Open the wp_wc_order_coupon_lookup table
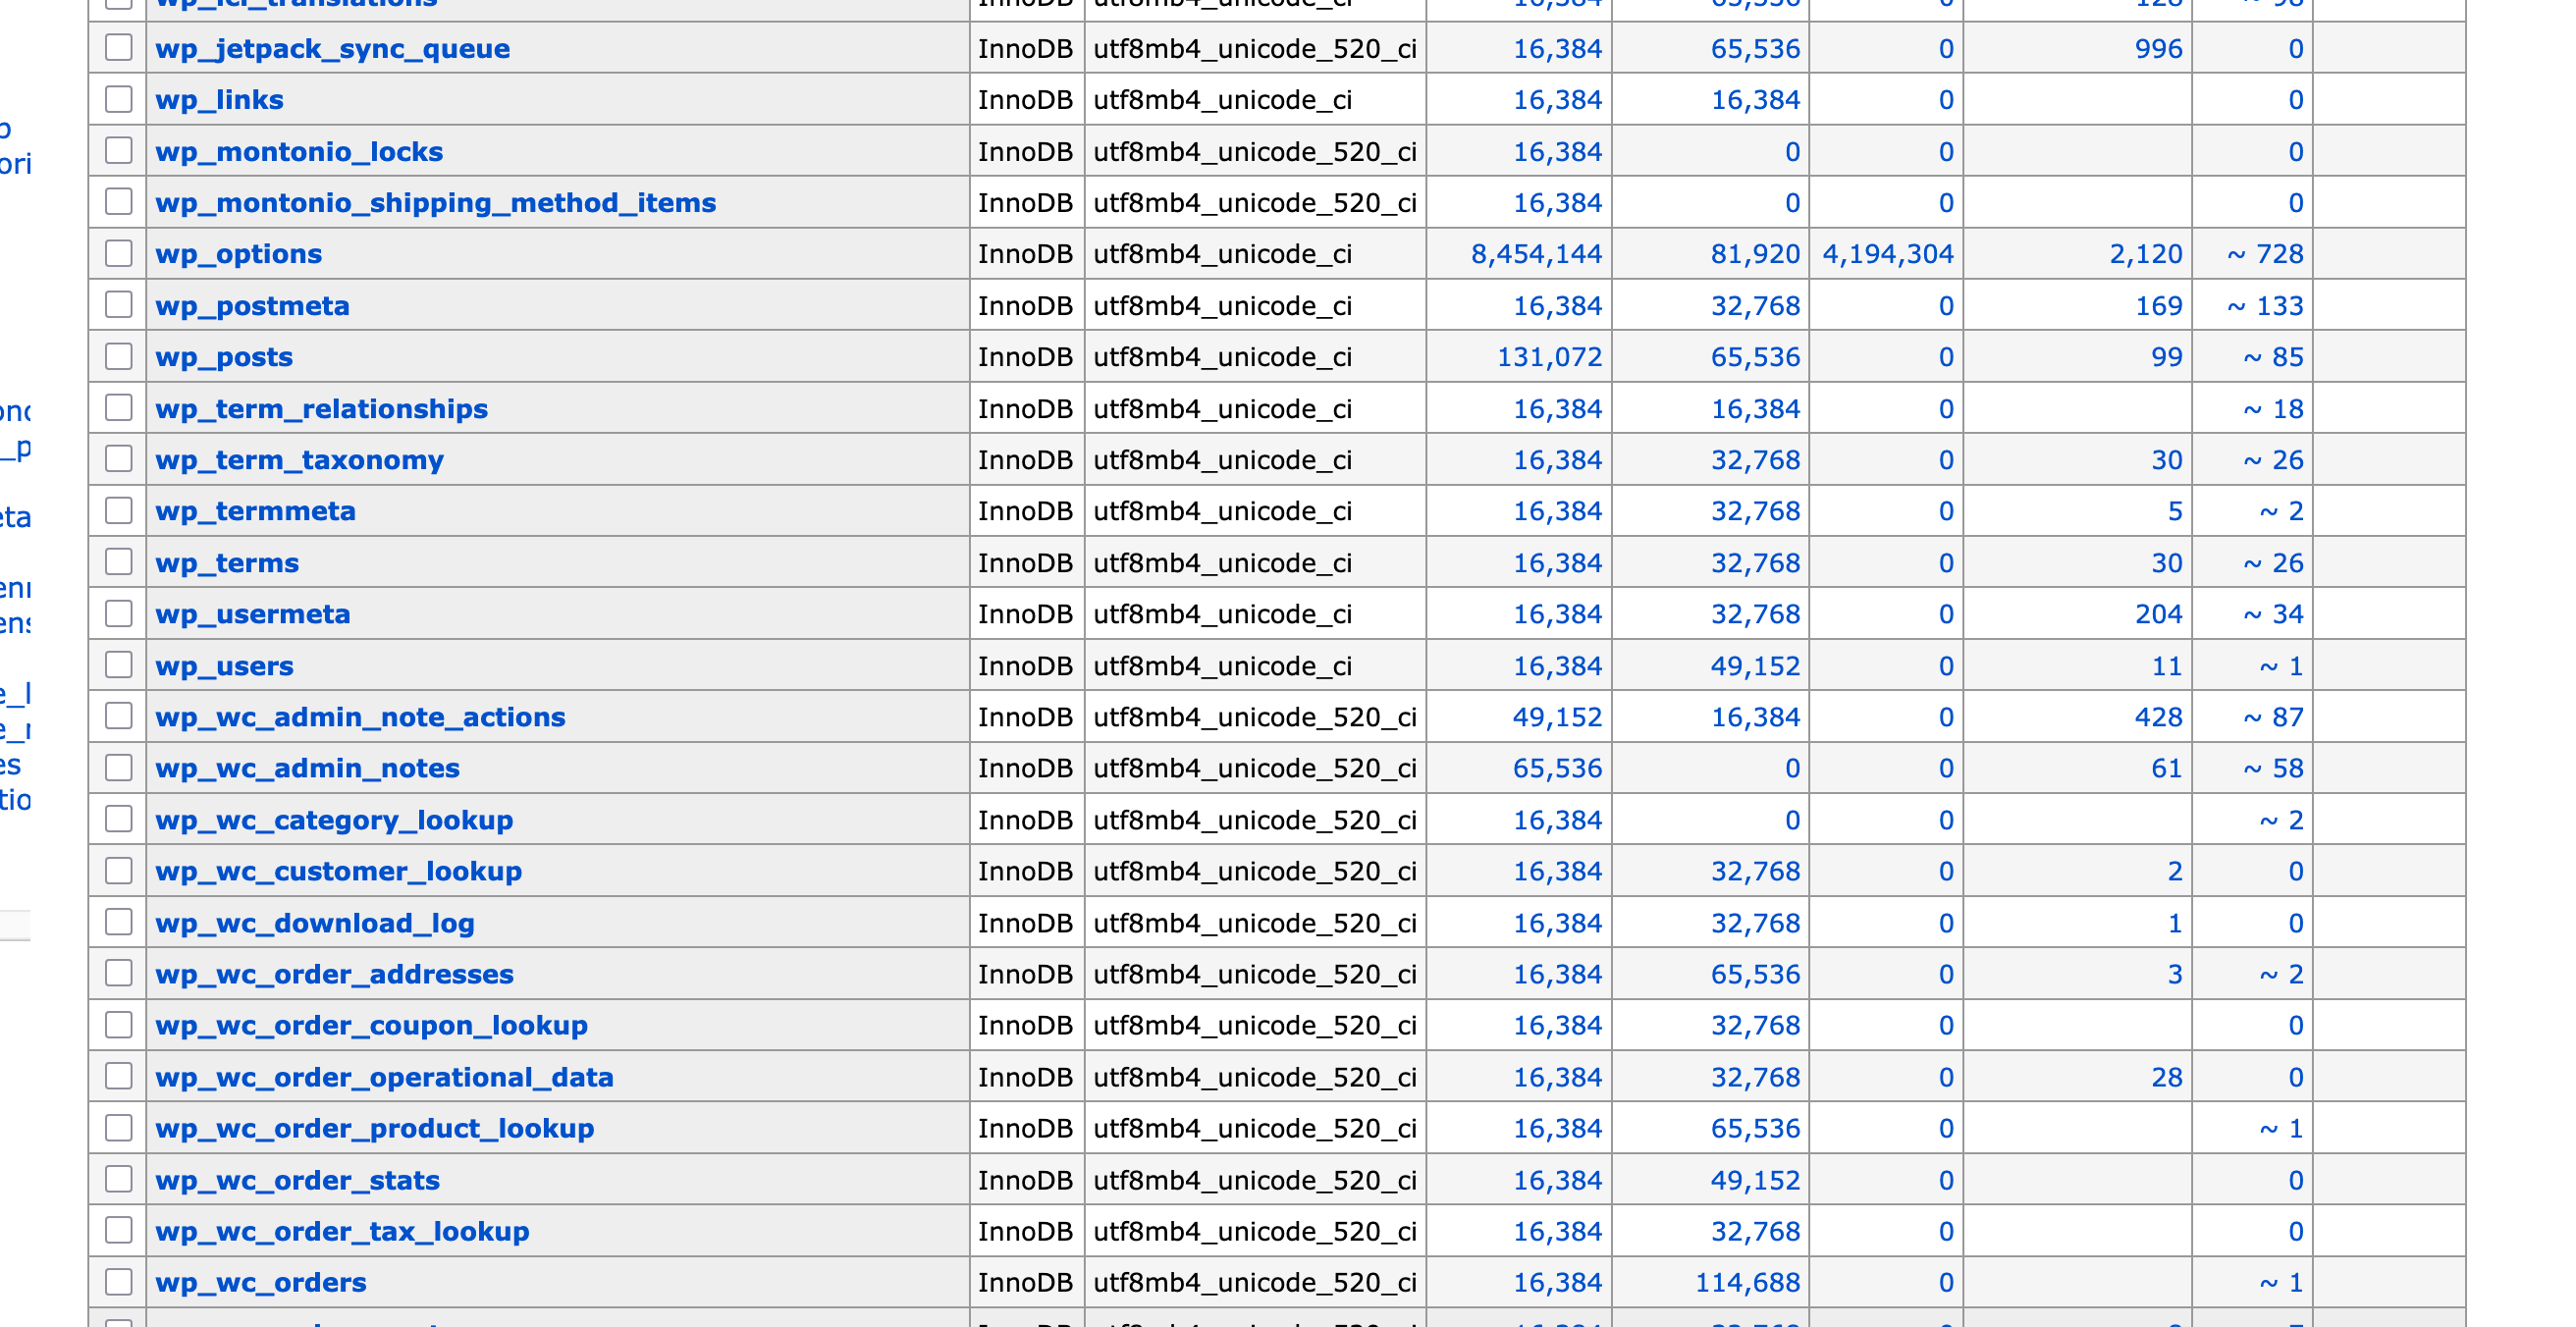 371,1025
